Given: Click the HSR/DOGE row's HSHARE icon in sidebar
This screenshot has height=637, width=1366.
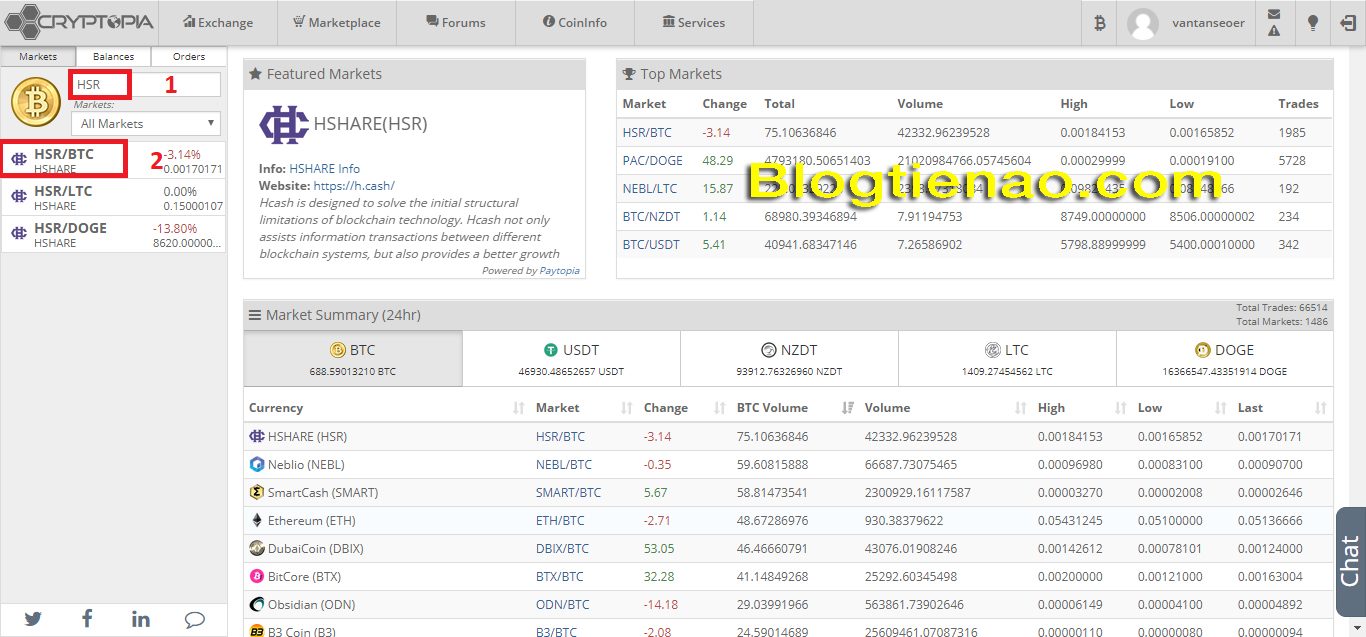Looking at the screenshot, I should [x=18, y=233].
